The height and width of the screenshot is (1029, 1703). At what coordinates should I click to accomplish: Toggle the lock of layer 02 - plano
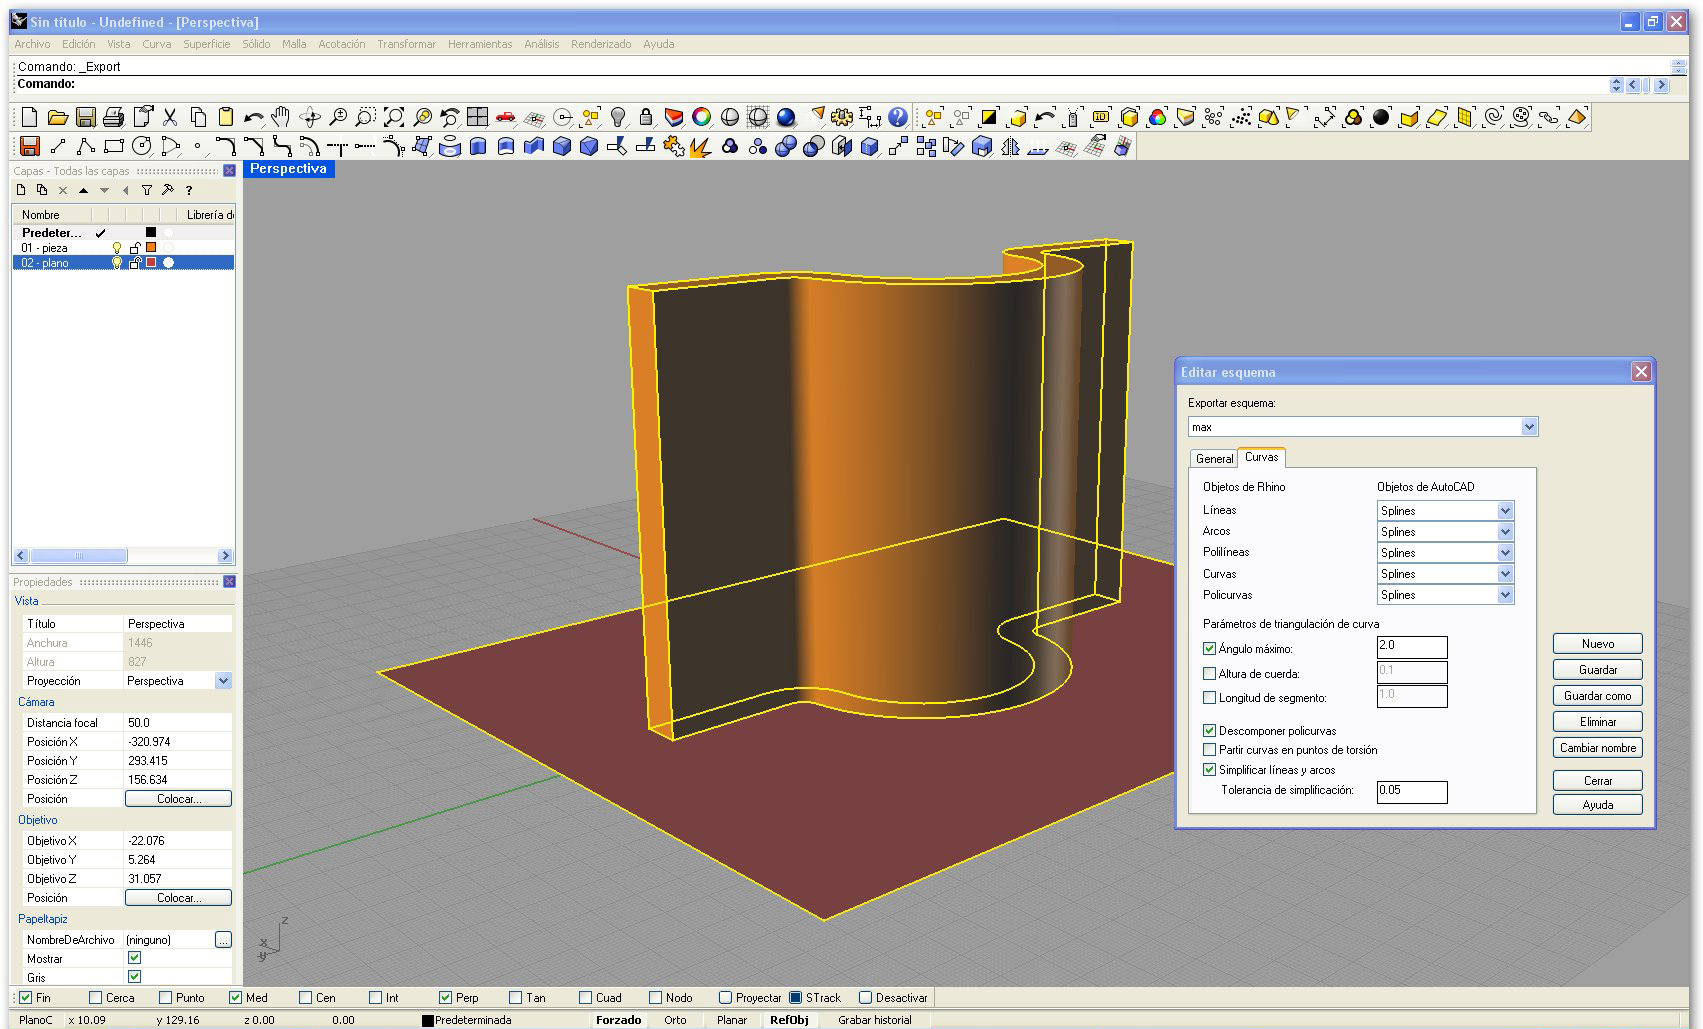(135, 263)
